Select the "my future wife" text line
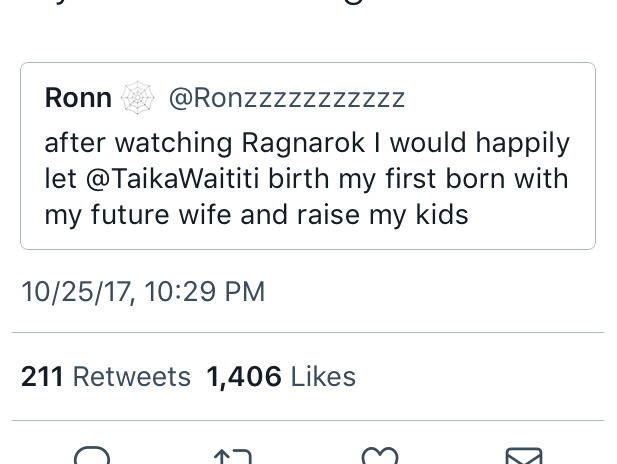 (256, 215)
